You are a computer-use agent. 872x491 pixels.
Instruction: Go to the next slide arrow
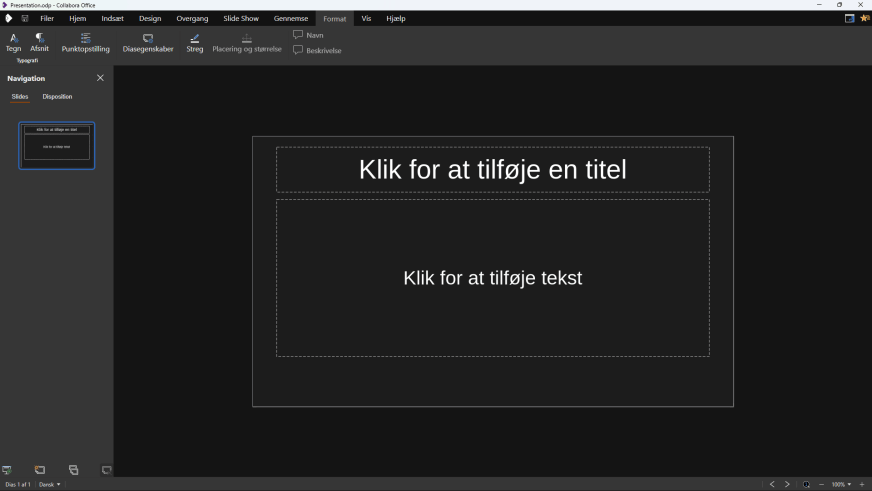(x=787, y=484)
